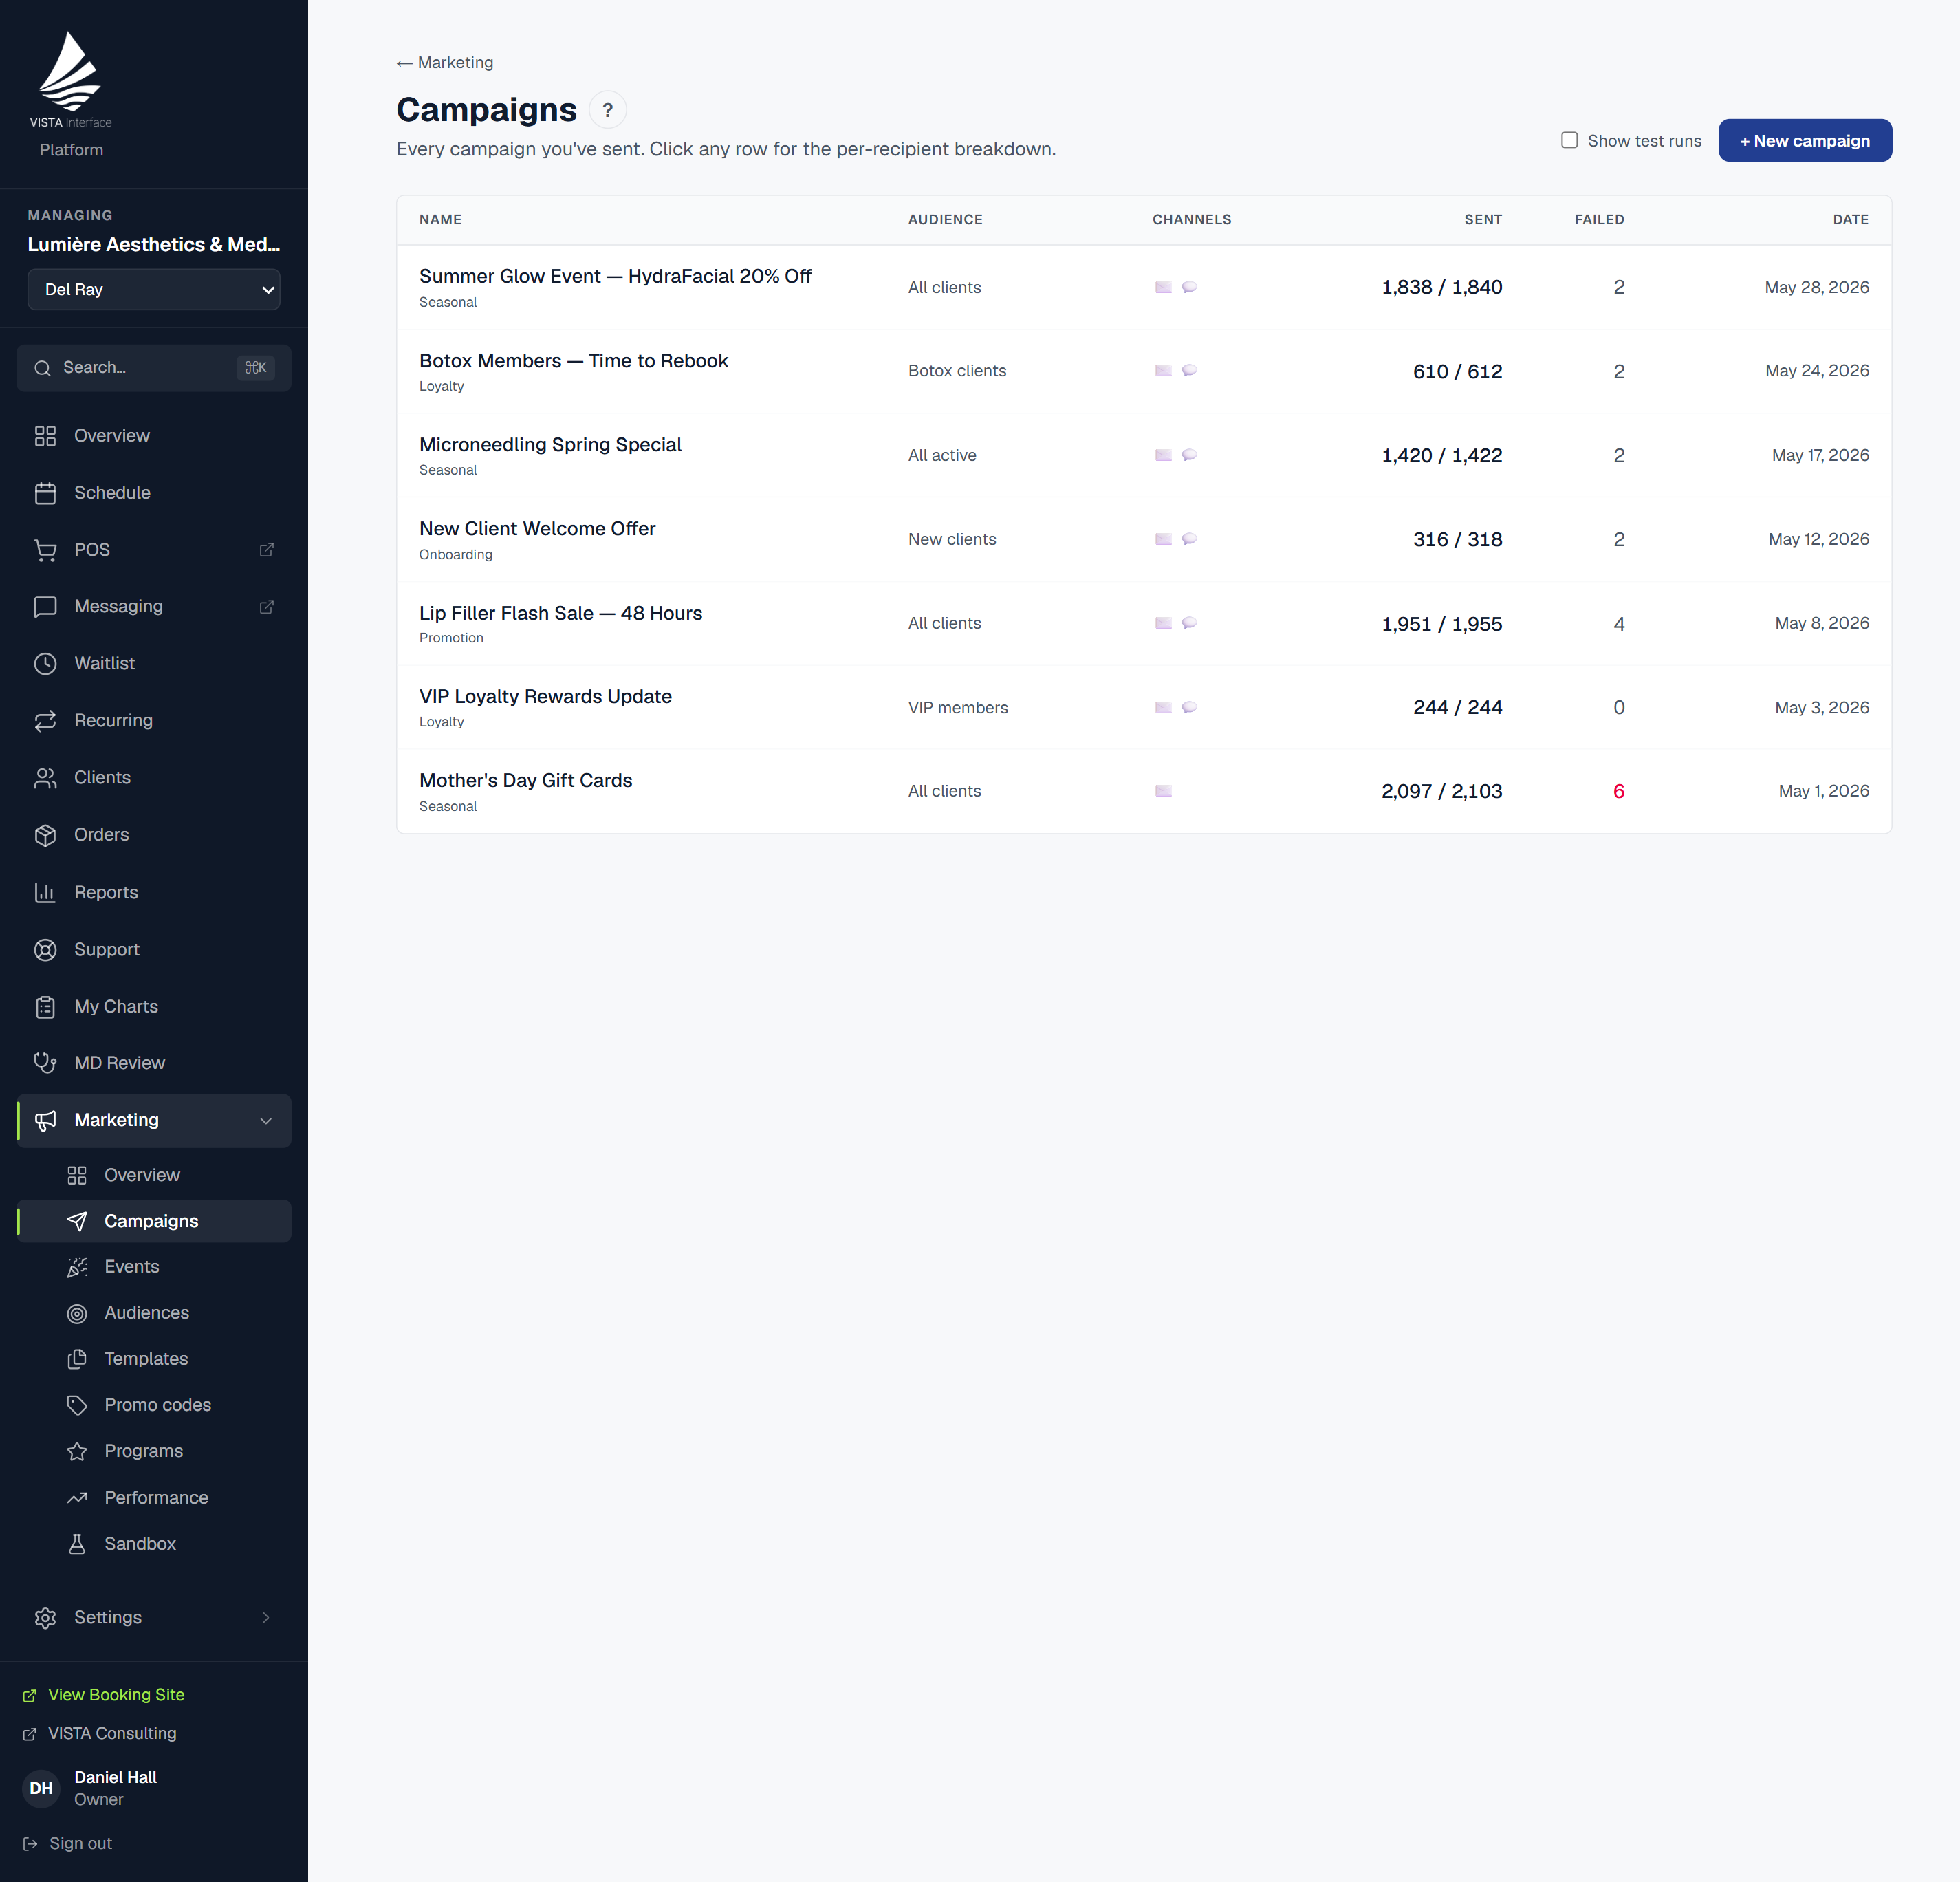Open the New Client Welcome Offer campaign
Image resolution: width=1960 pixels, height=1882 pixels.
(1144, 540)
